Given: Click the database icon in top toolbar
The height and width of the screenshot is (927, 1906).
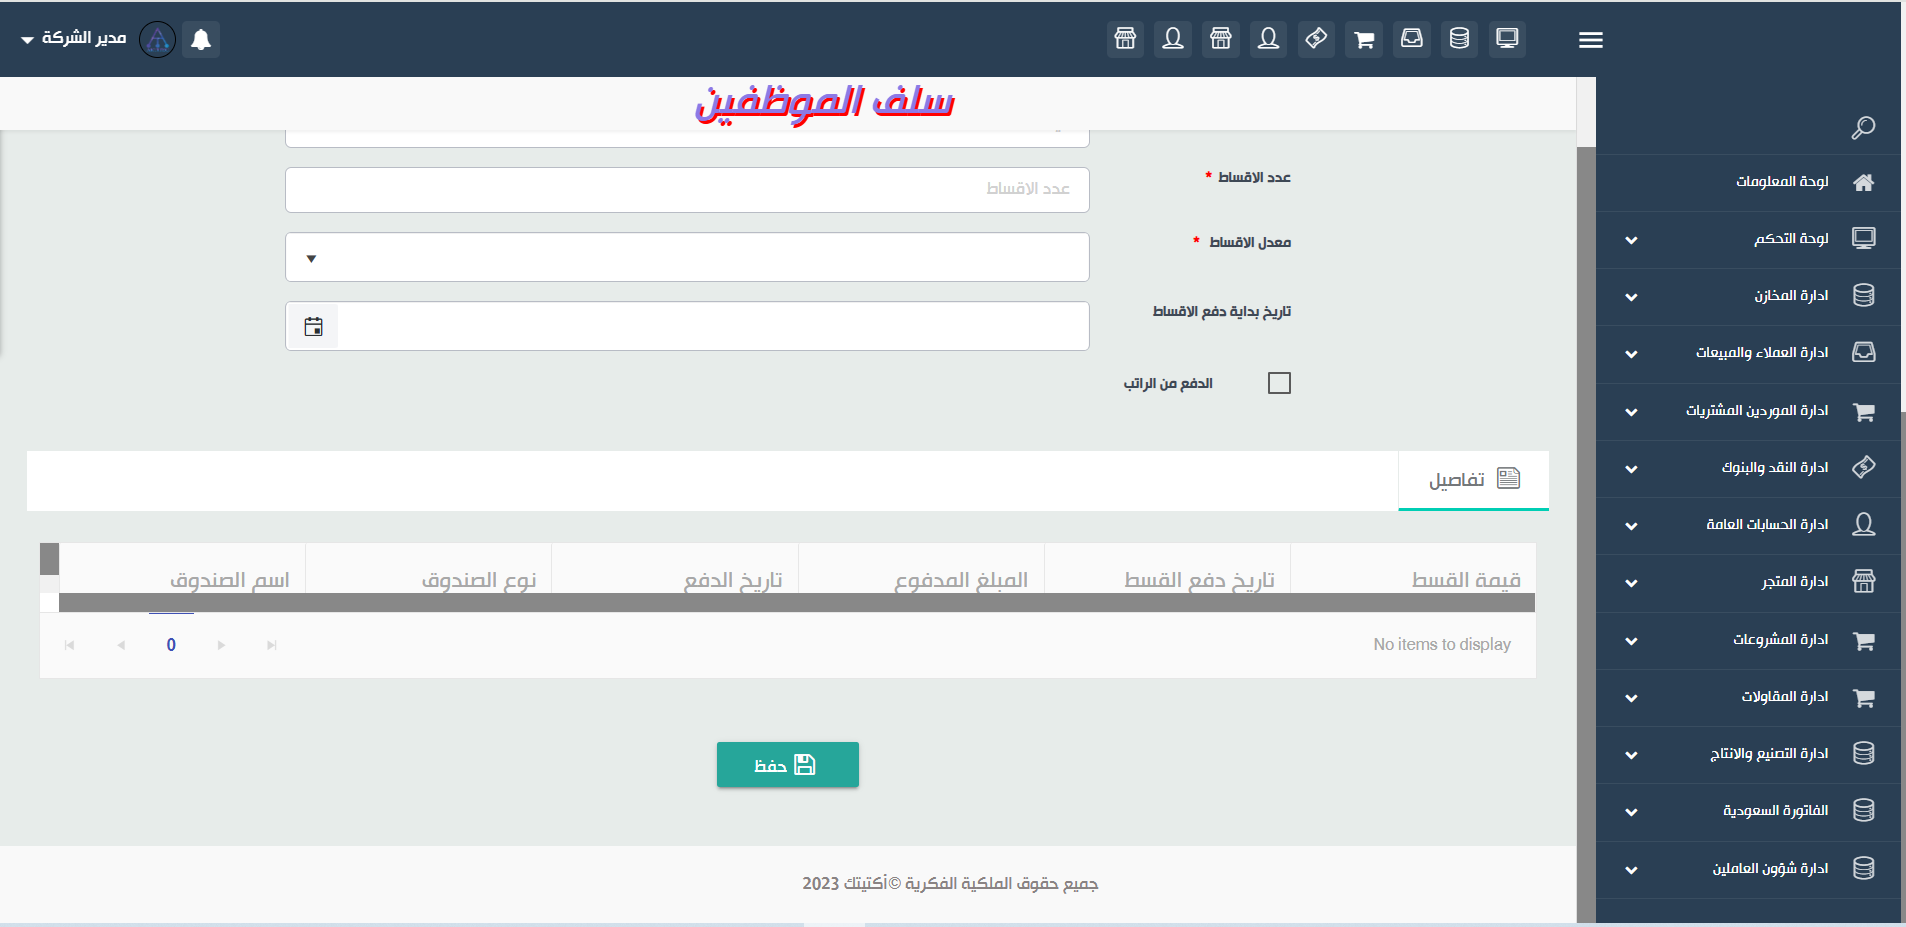Looking at the screenshot, I should coord(1459,39).
